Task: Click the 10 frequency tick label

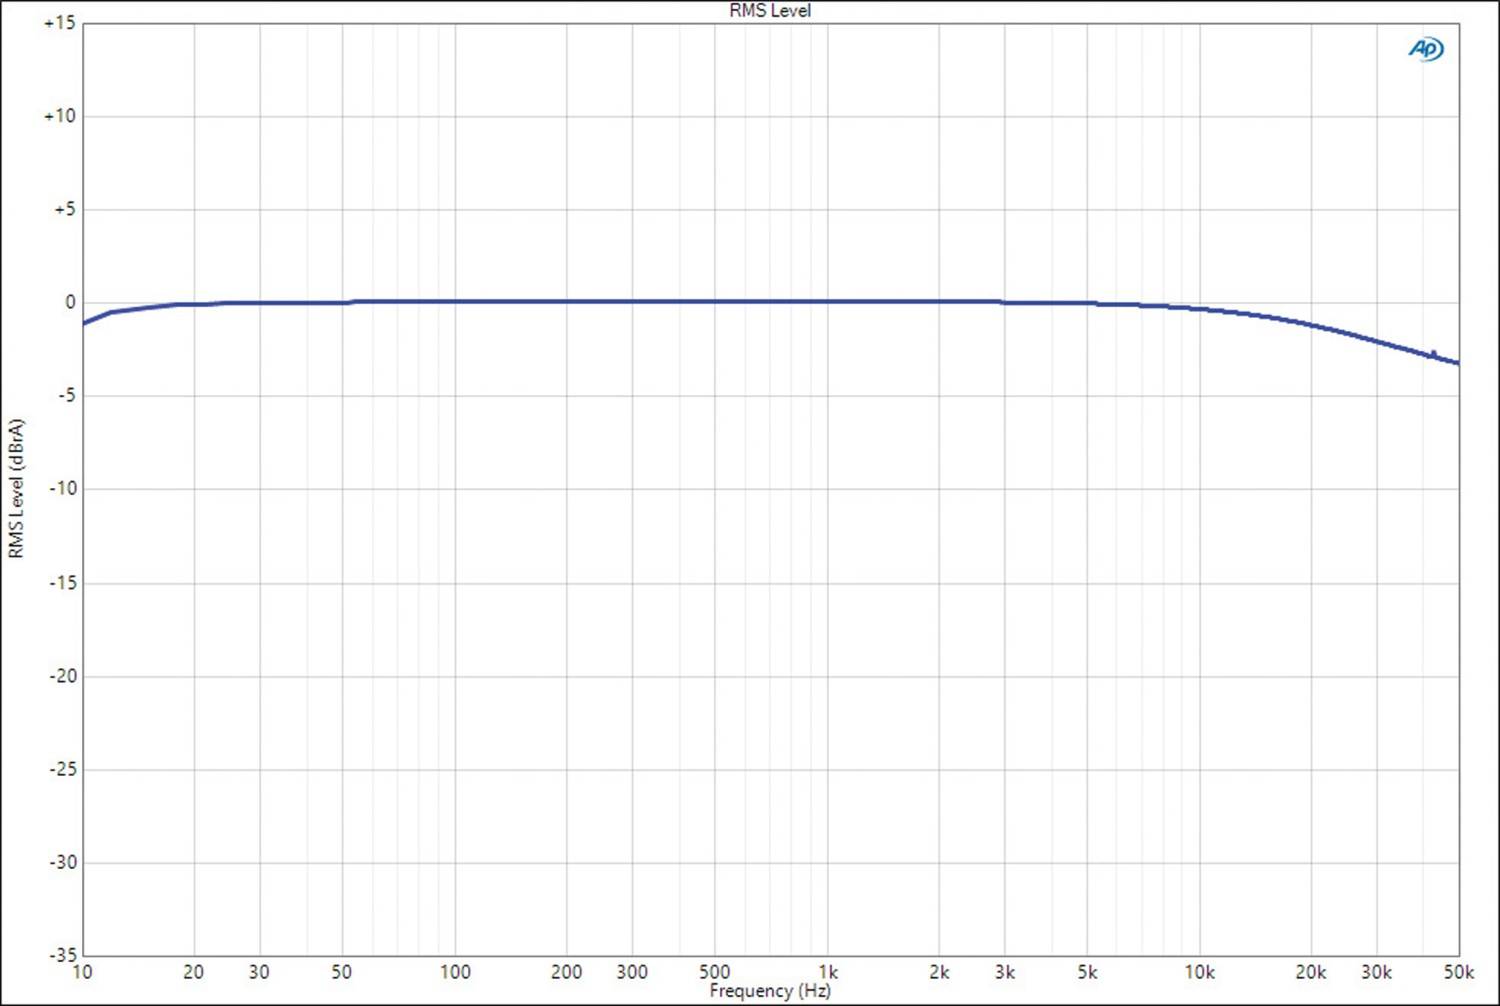Action: (82, 972)
